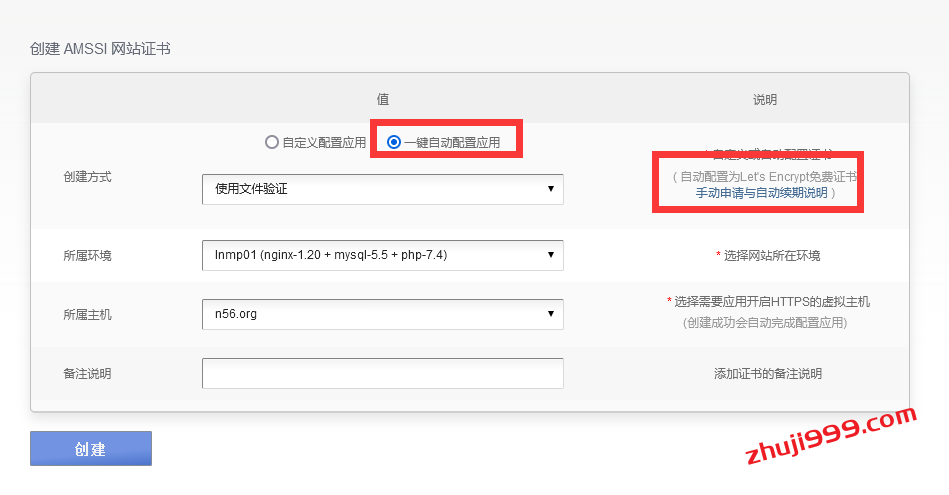Click the 创建方式 row label

[x=87, y=176]
